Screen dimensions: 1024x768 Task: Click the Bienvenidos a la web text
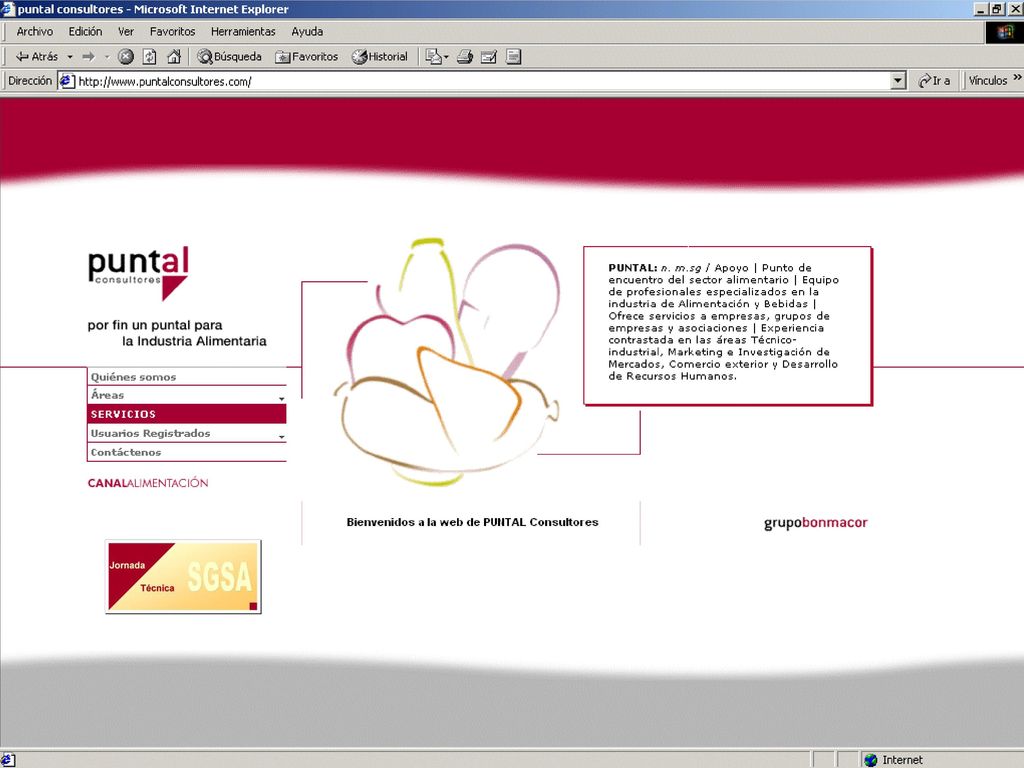tap(472, 522)
